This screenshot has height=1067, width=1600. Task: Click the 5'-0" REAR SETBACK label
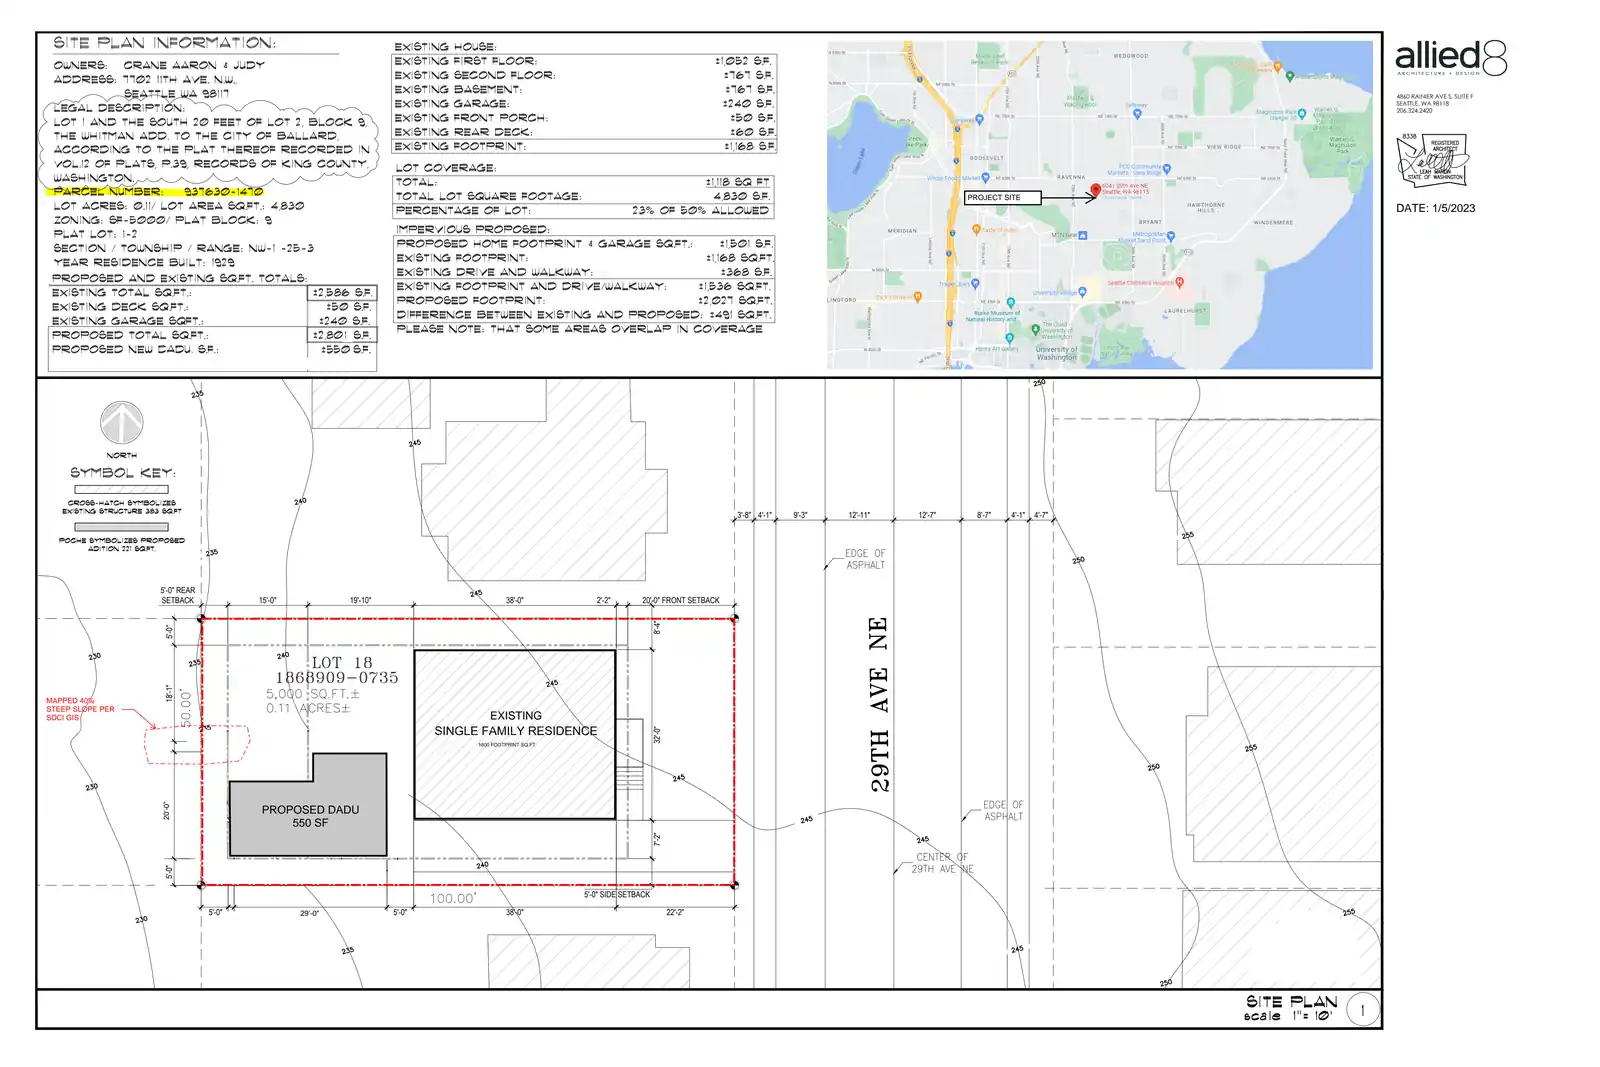(x=178, y=595)
